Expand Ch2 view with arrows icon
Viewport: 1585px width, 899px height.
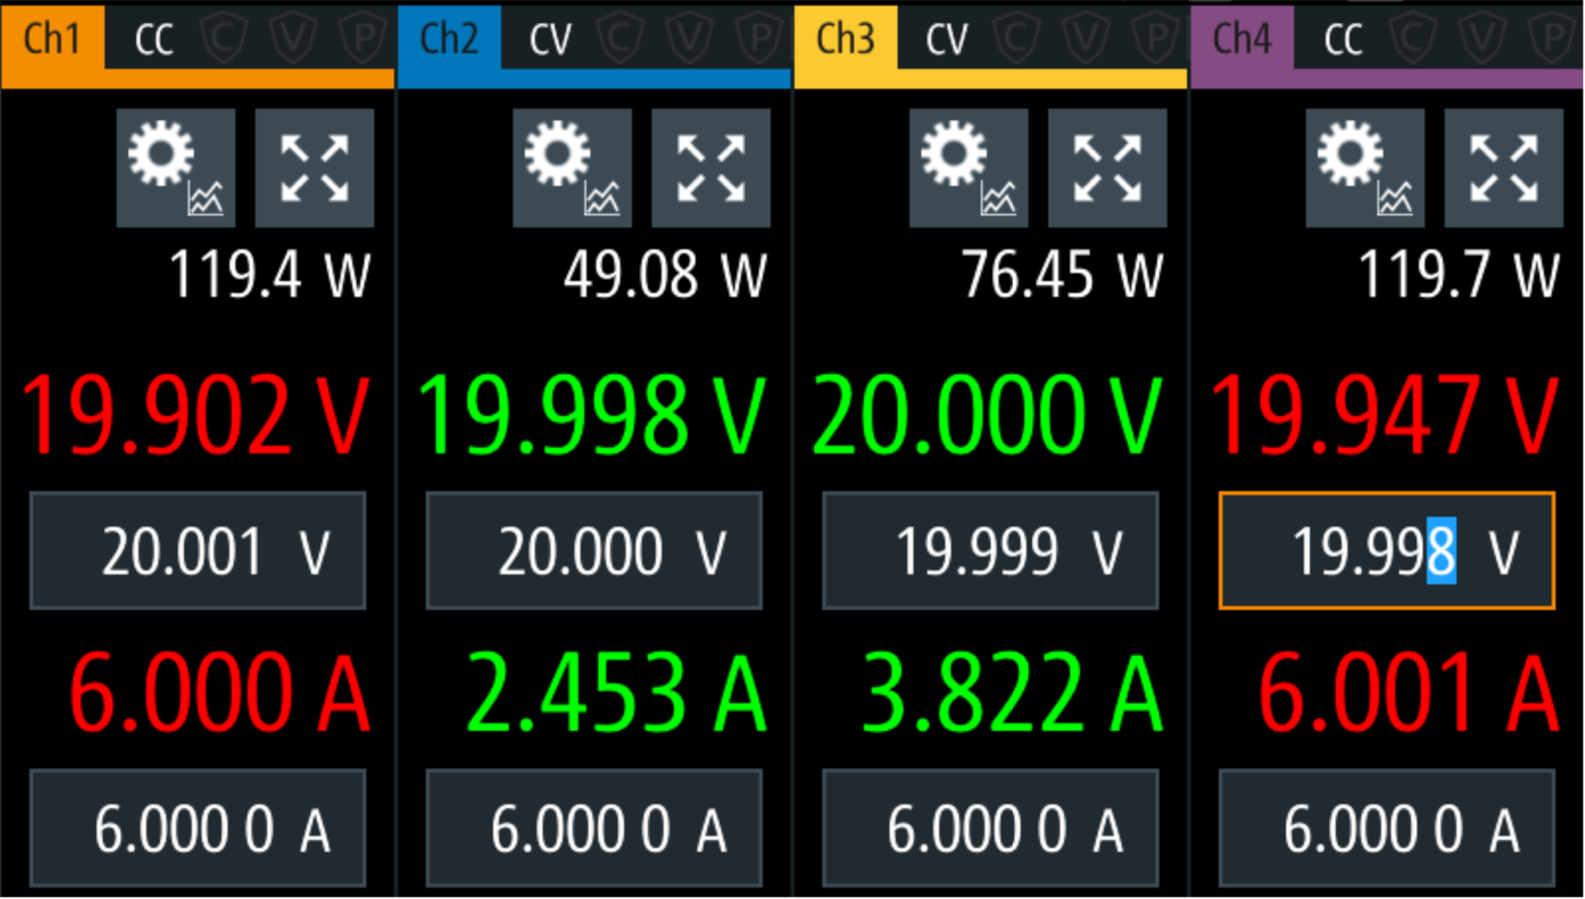tap(711, 168)
